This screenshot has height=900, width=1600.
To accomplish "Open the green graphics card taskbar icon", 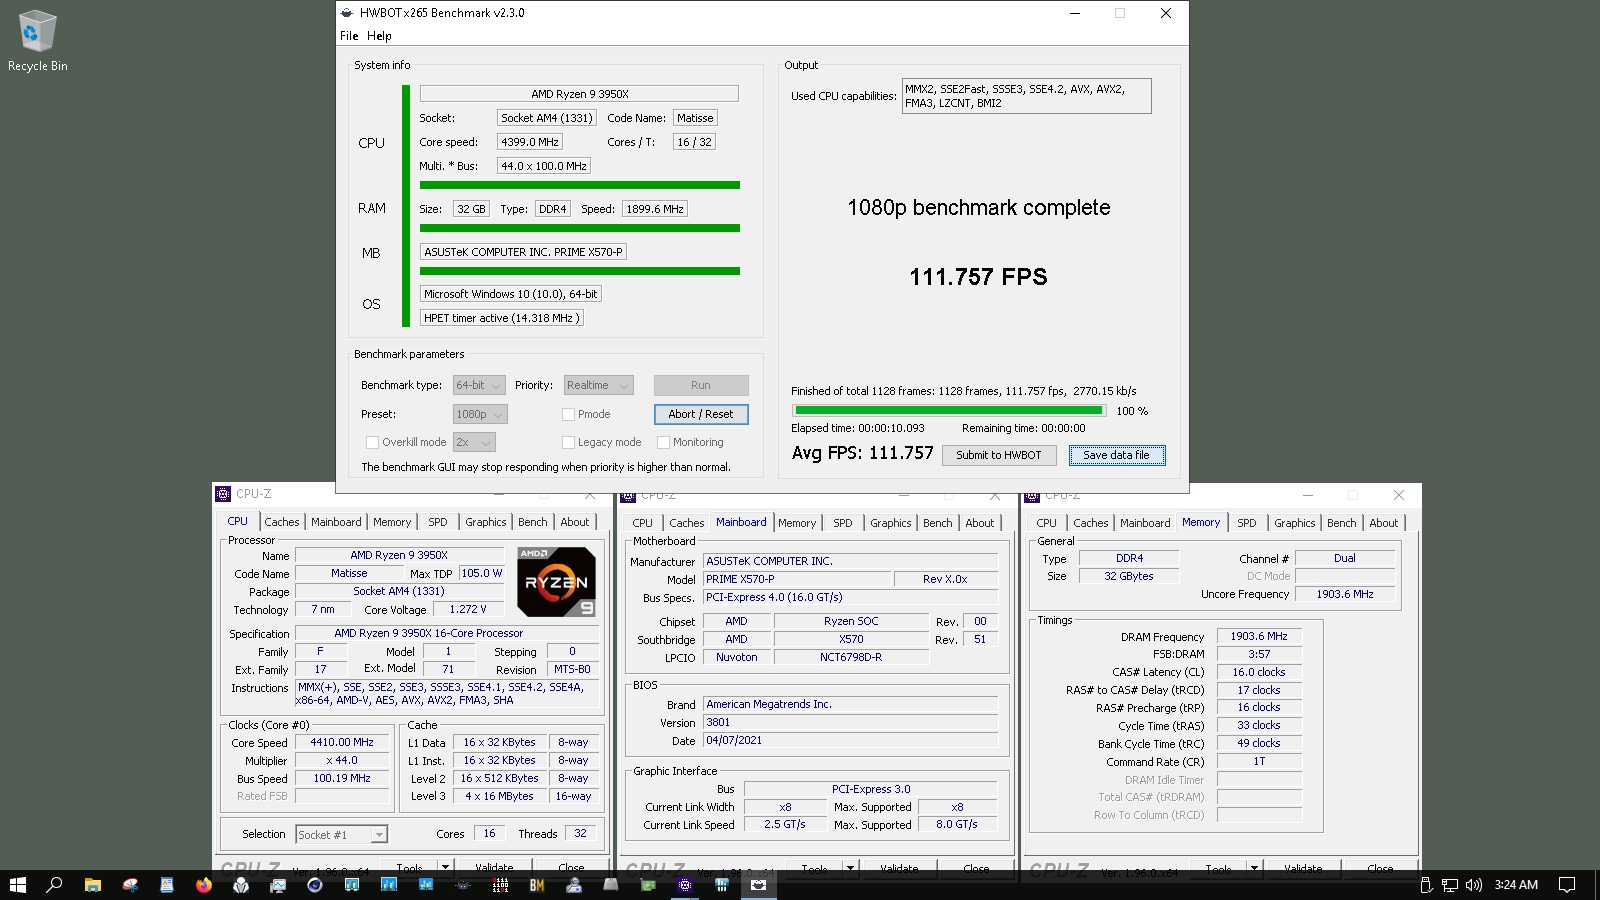I will pyautogui.click(x=648, y=885).
